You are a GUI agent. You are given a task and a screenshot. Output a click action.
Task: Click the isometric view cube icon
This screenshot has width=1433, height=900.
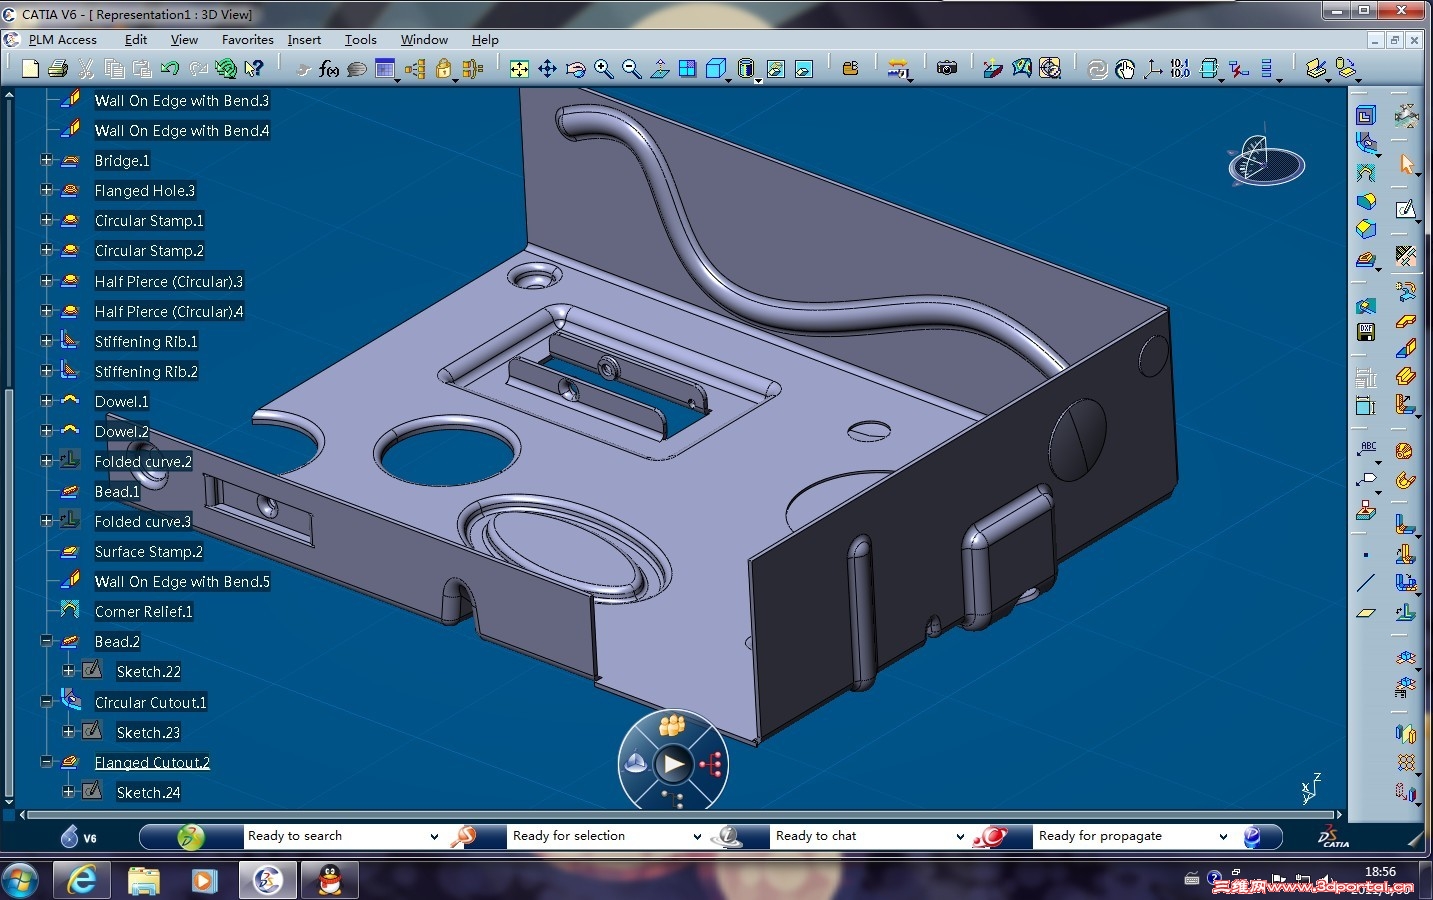[716, 68]
